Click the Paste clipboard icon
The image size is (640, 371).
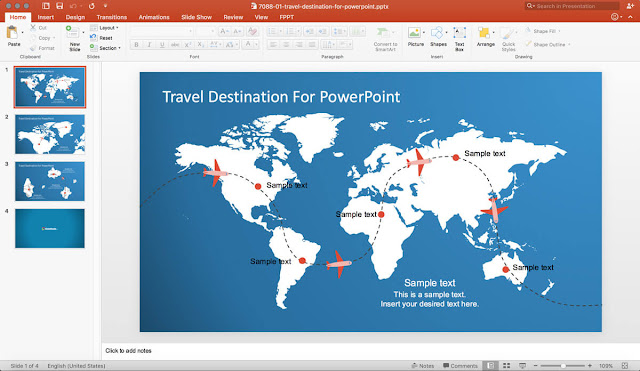(13, 33)
